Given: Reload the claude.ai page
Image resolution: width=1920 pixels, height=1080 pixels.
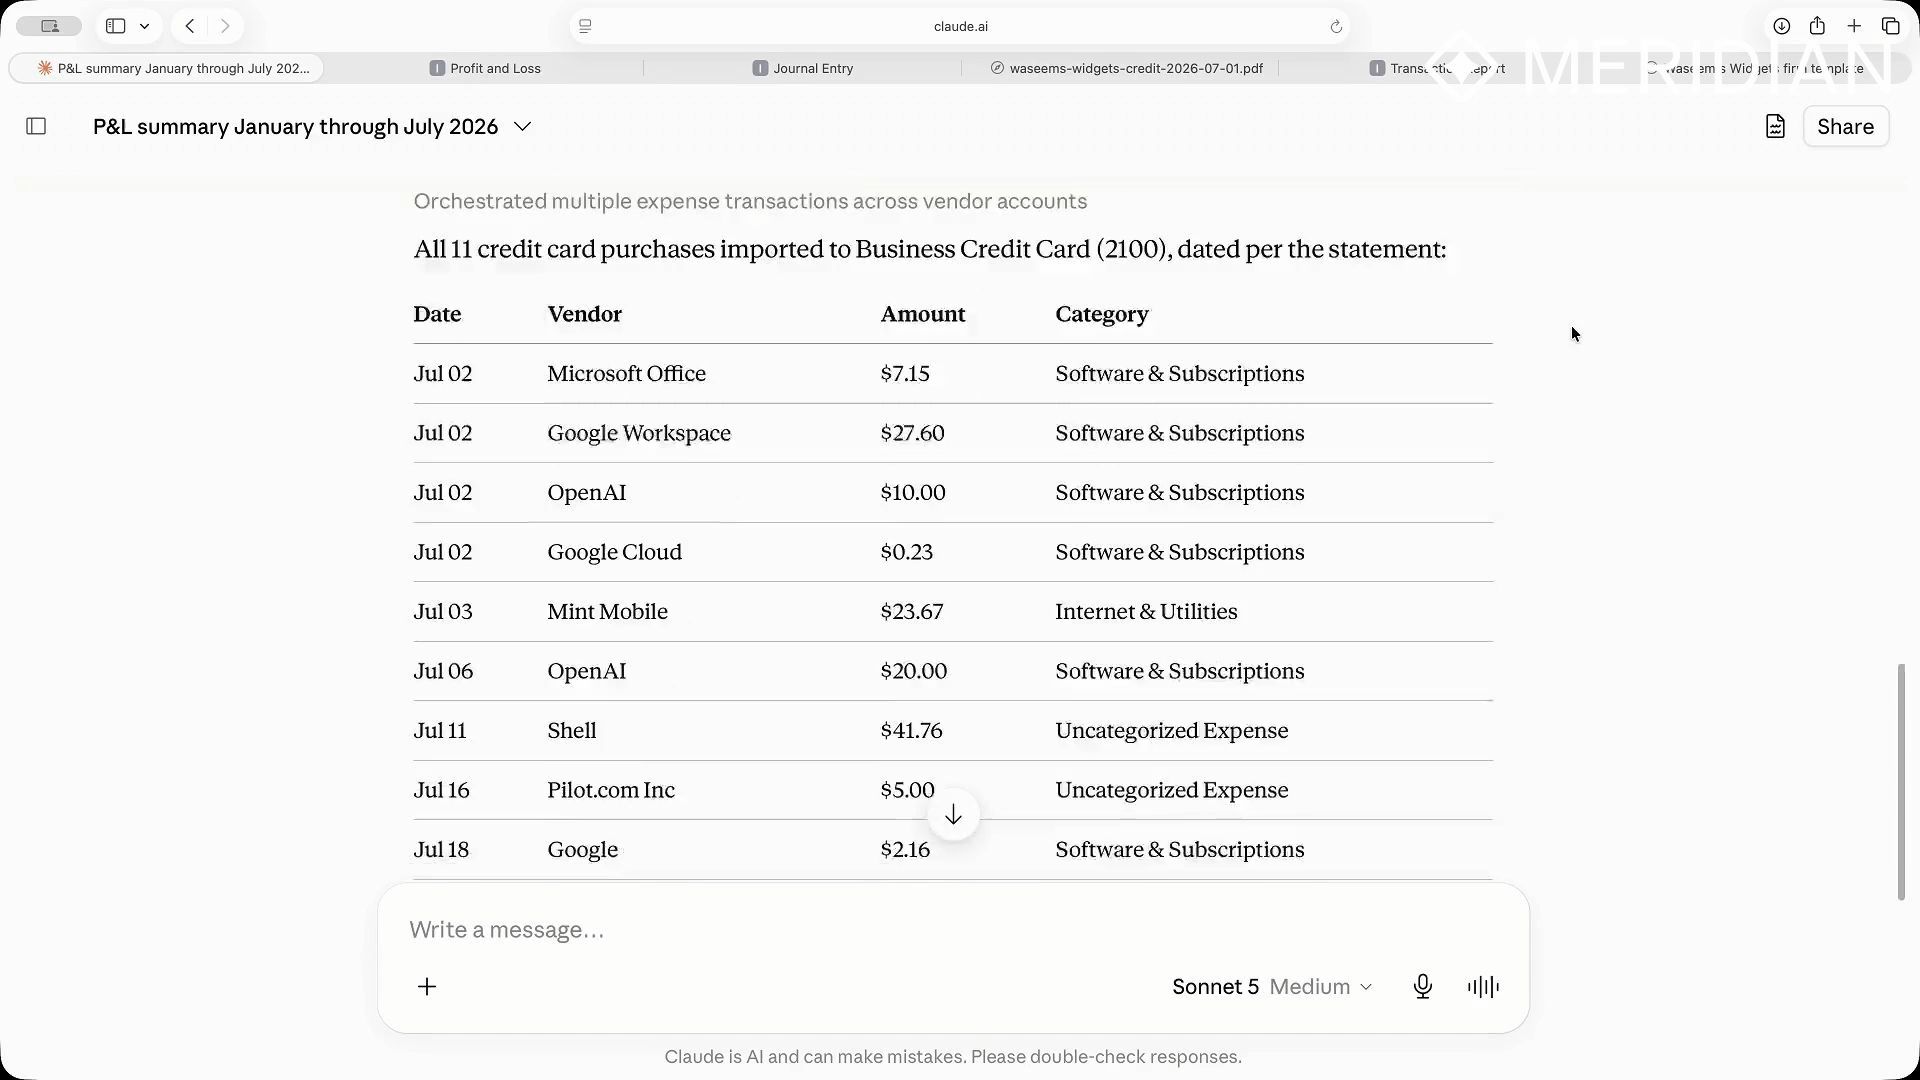Looking at the screenshot, I should click(x=1336, y=27).
